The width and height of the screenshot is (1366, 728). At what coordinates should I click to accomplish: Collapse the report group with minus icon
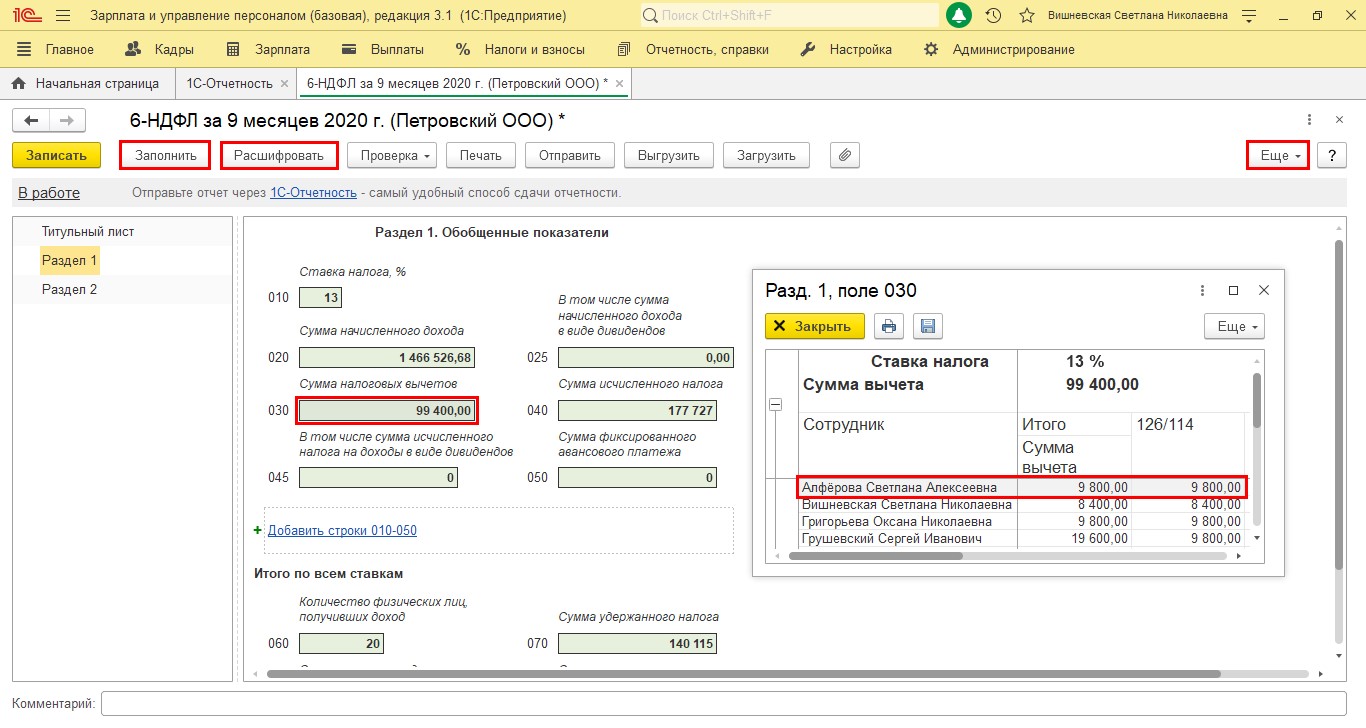click(775, 404)
